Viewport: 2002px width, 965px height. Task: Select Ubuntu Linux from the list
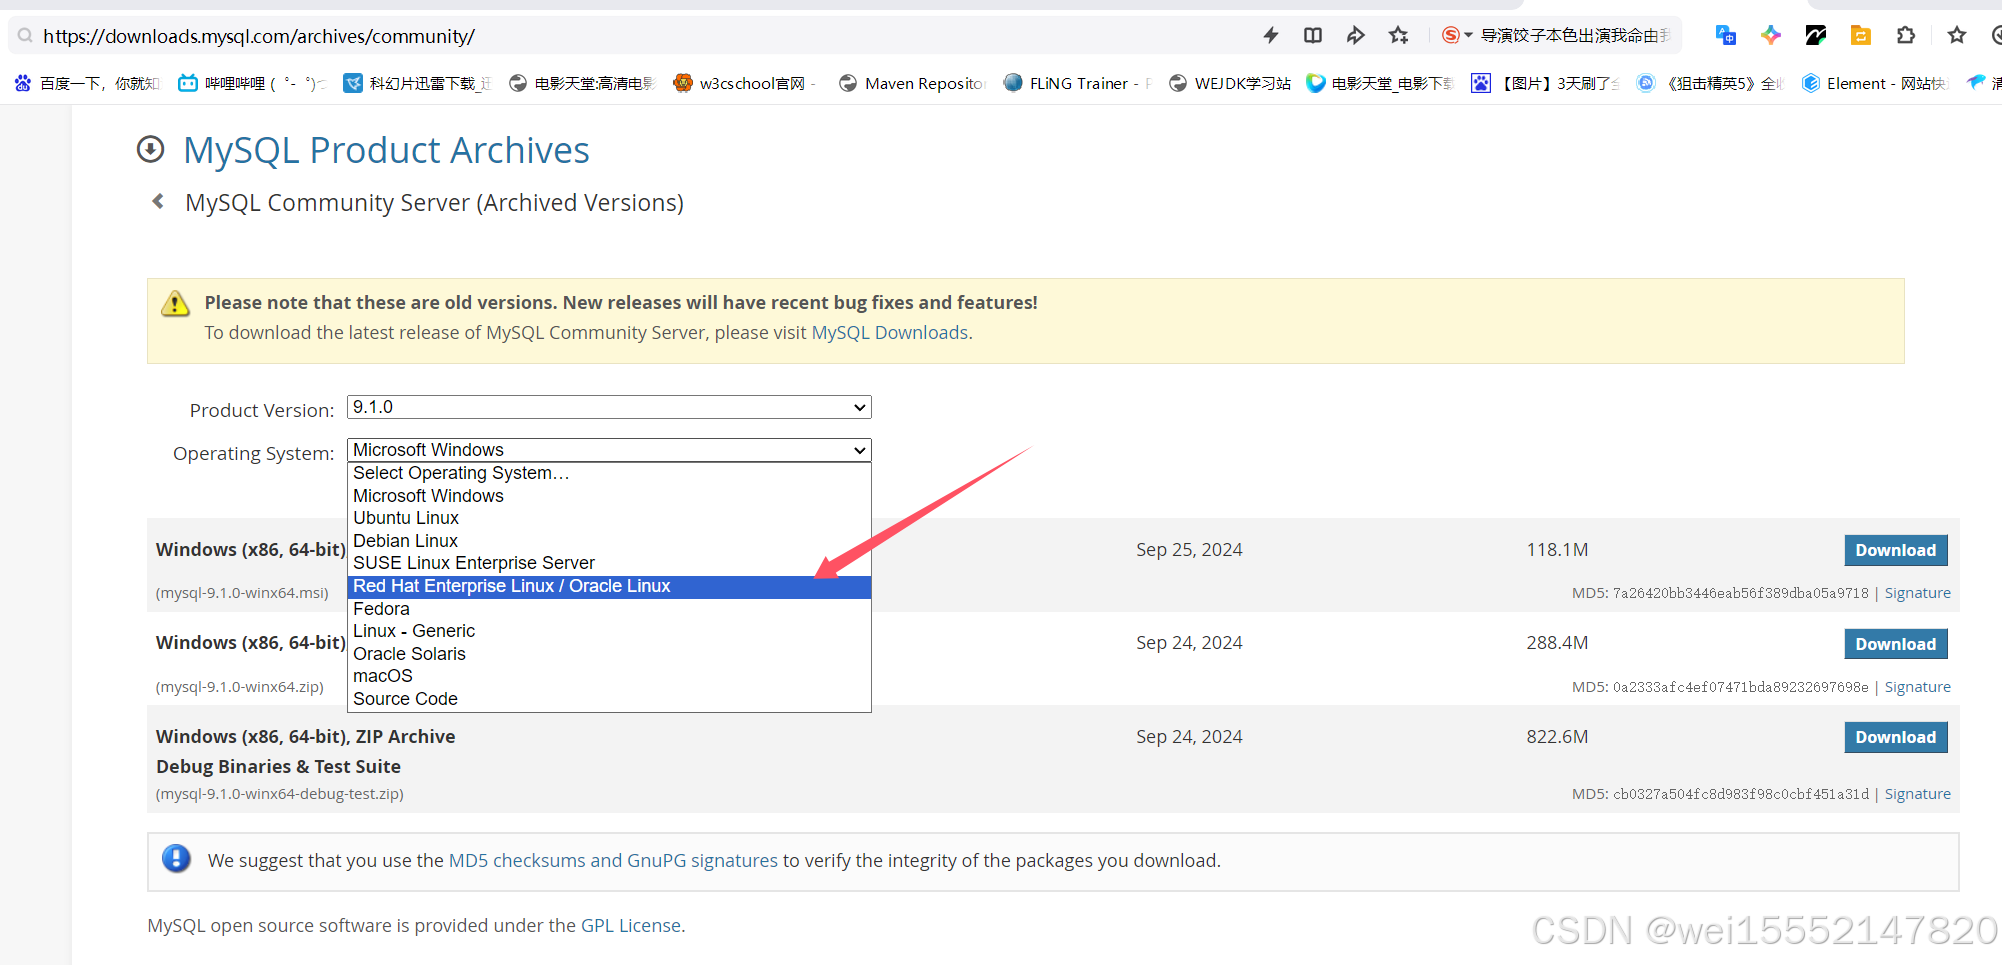point(609,518)
